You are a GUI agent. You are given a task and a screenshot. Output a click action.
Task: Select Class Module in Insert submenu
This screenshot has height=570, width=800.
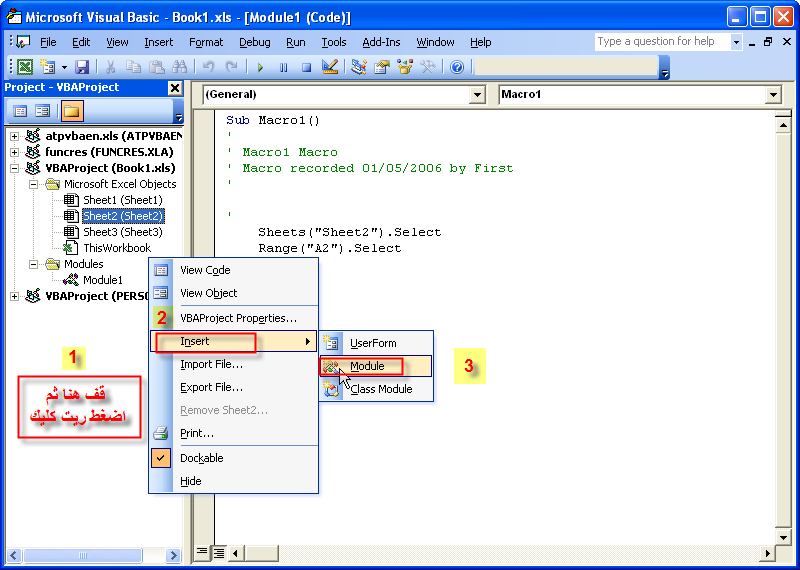pyautogui.click(x=377, y=389)
